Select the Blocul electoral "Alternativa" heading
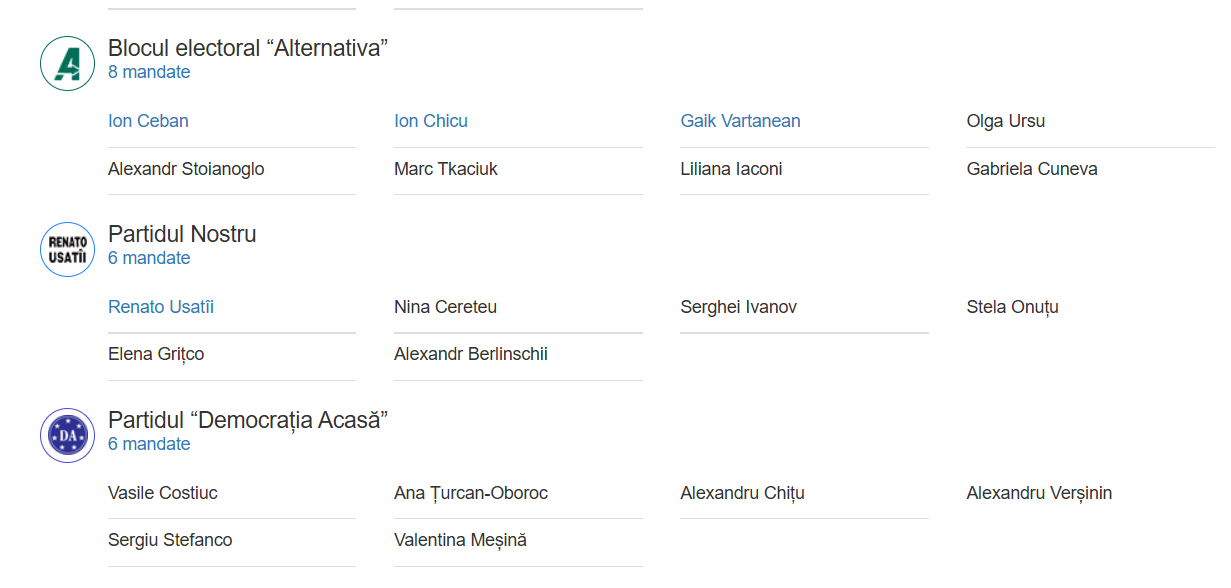Image resolution: width=1231 pixels, height=588 pixels. 248,48
